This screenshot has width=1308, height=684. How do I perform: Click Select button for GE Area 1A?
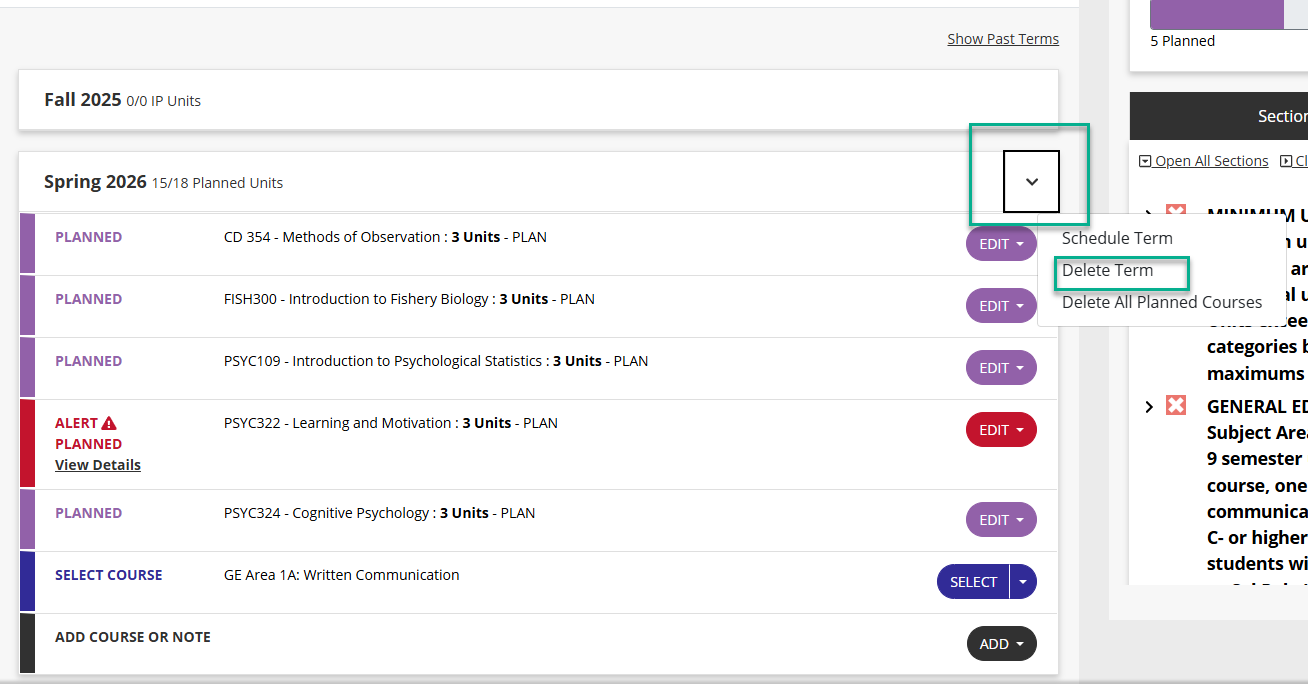point(973,582)
